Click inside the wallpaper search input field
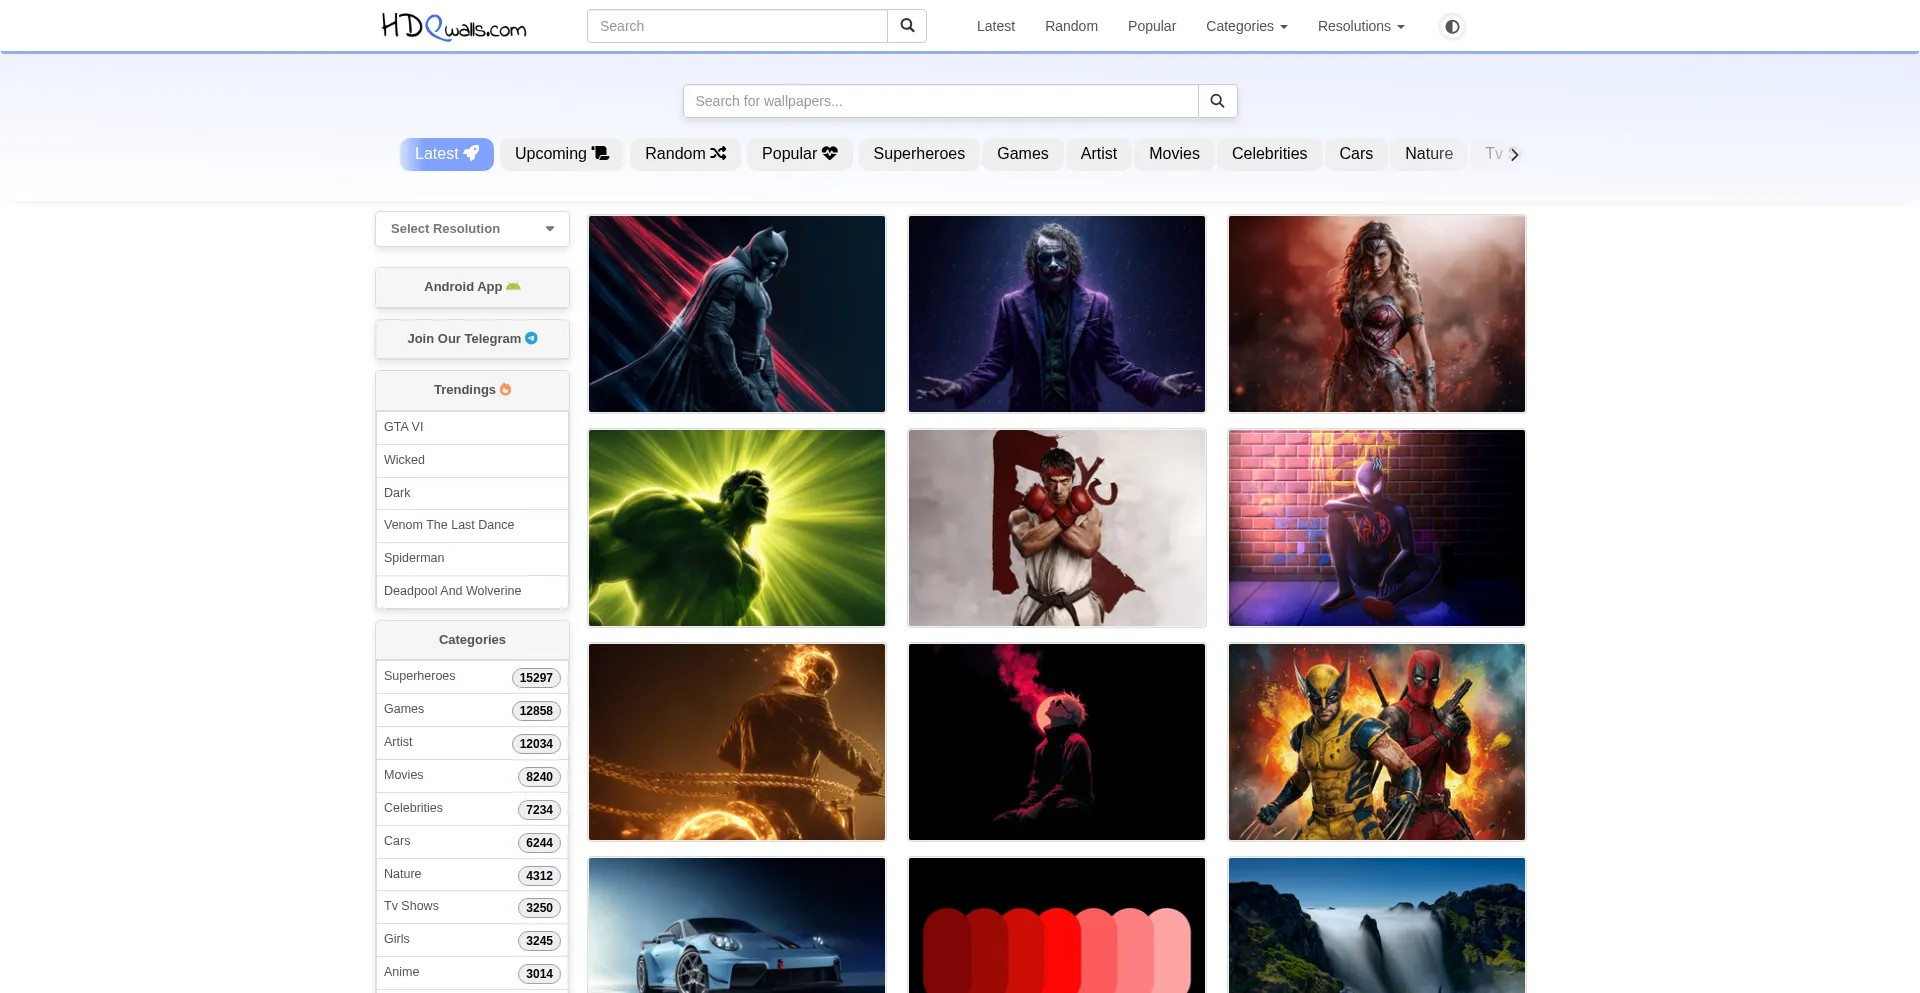Image resolution: width=1920 pixels, height=993 pixels. 940,101
